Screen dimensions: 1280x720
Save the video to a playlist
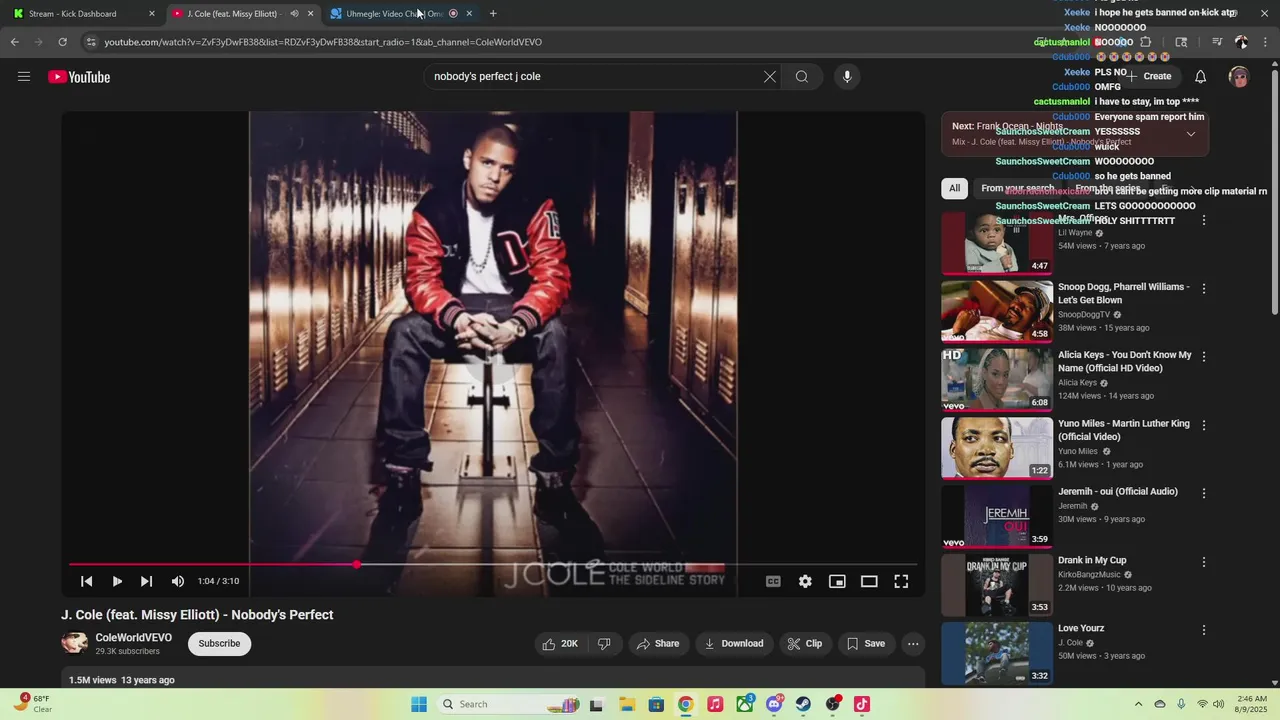point(866,644)
